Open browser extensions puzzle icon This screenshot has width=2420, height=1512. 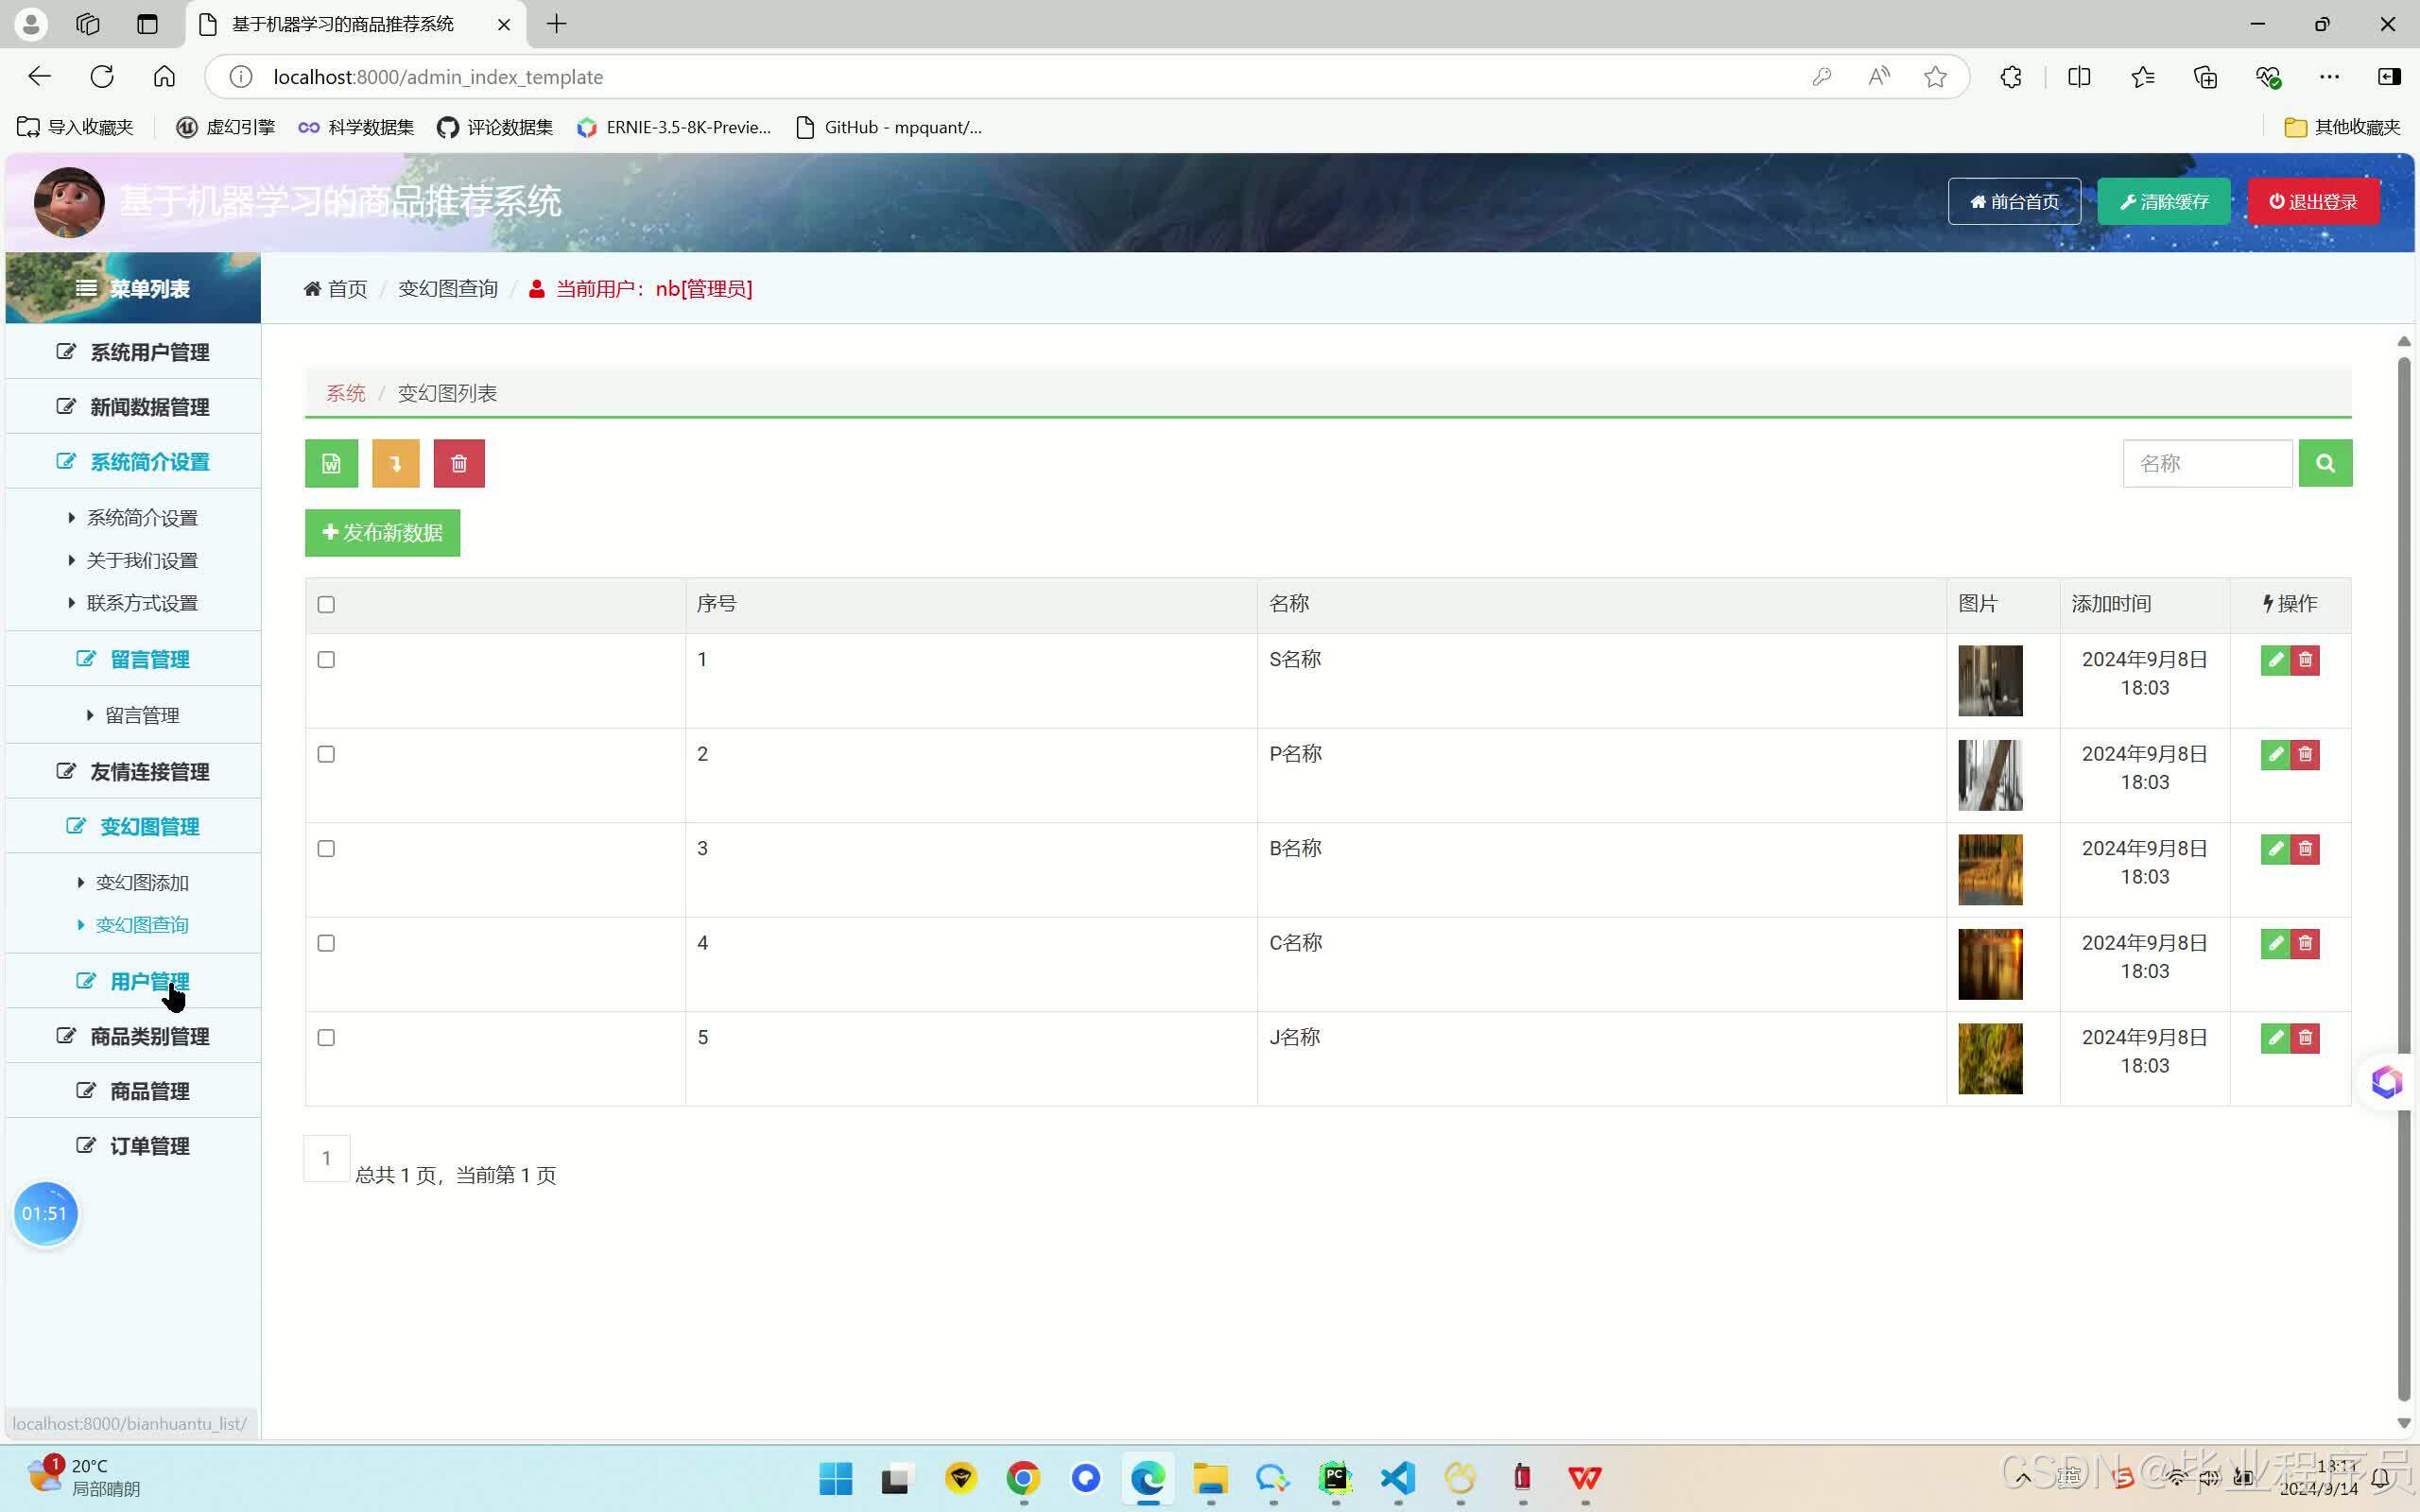[2011, 77]
